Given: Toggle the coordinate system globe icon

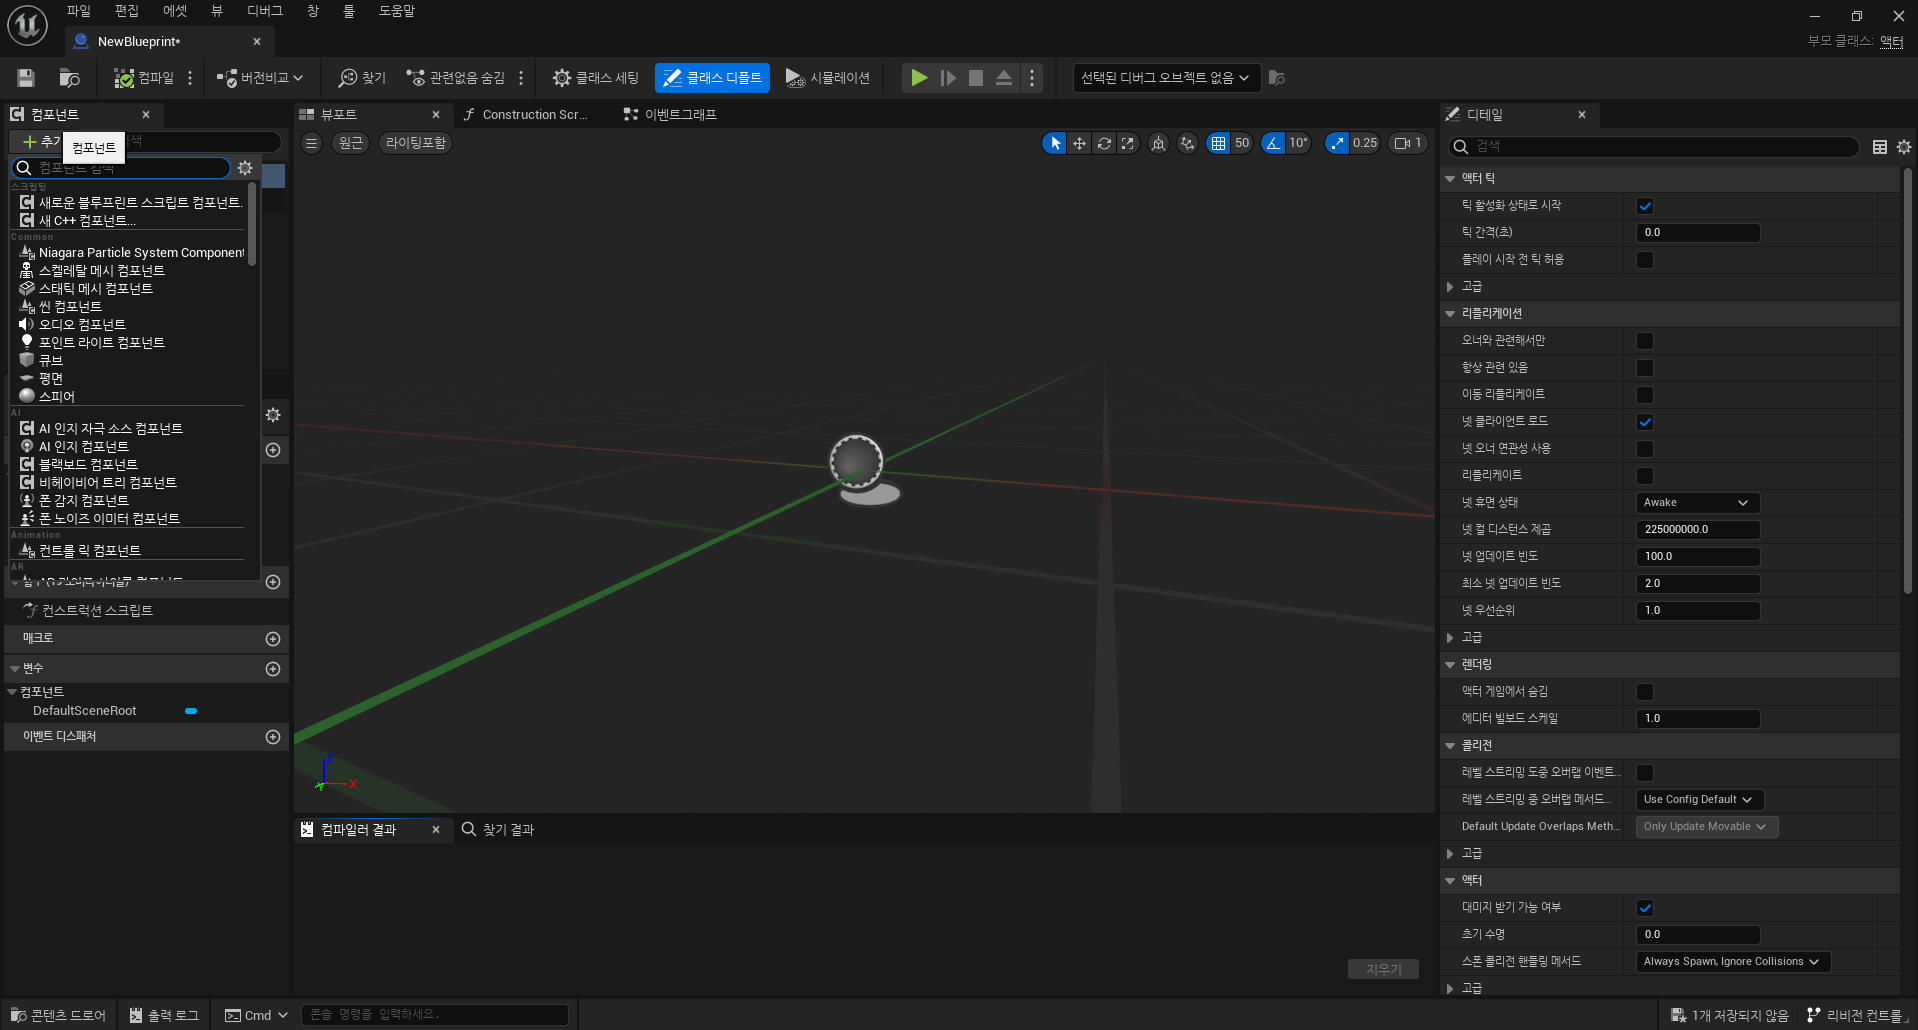Looking at the screenshot, I should pyautogui.click(x=1158, y=143).
